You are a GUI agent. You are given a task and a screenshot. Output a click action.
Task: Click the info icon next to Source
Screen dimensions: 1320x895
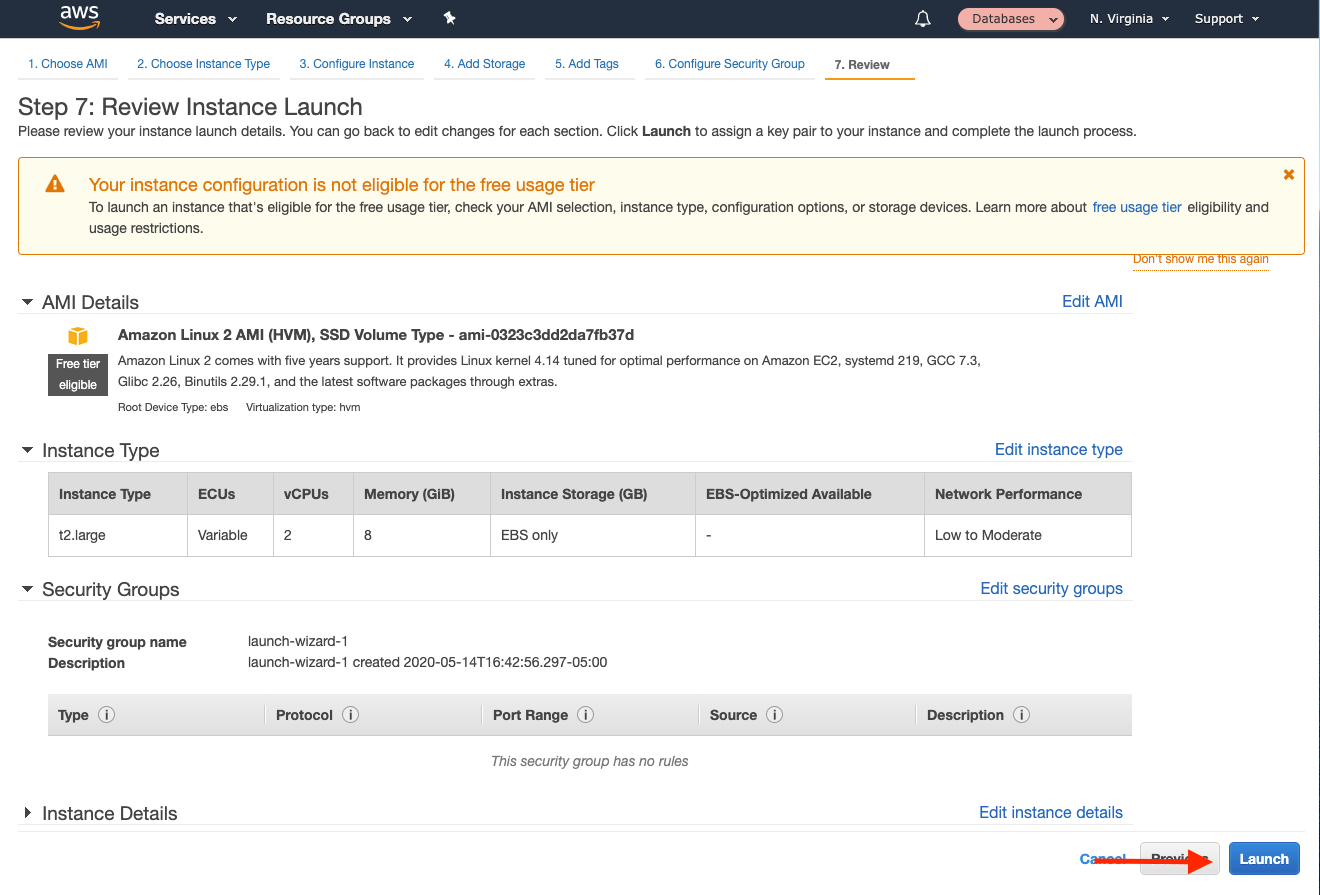pyautogui.click(x=774, y=715)
